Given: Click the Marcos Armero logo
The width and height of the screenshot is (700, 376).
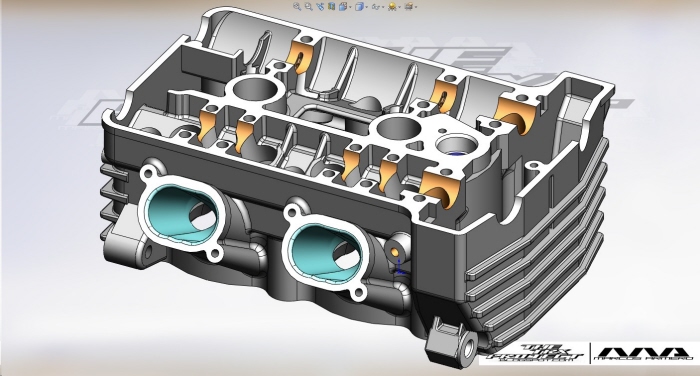Looking at the screenshot, I should coord(645,354).
